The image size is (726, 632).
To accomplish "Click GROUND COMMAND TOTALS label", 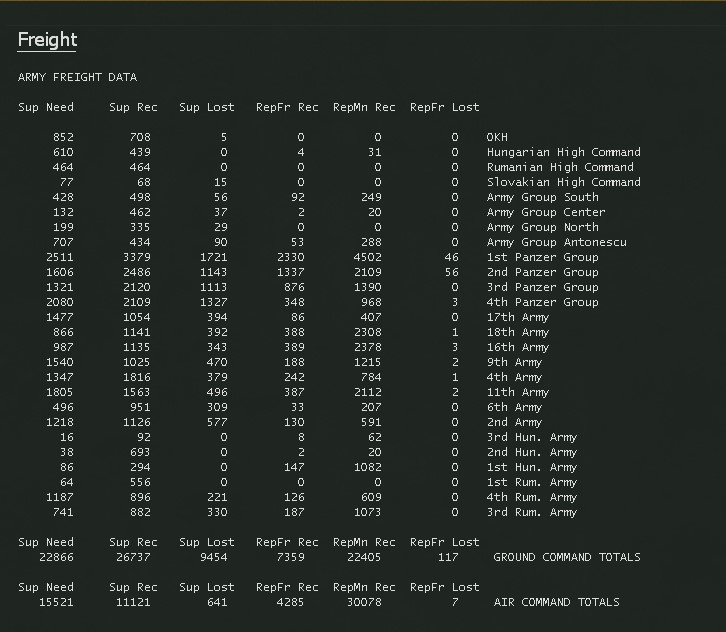I will click(566, 557).
